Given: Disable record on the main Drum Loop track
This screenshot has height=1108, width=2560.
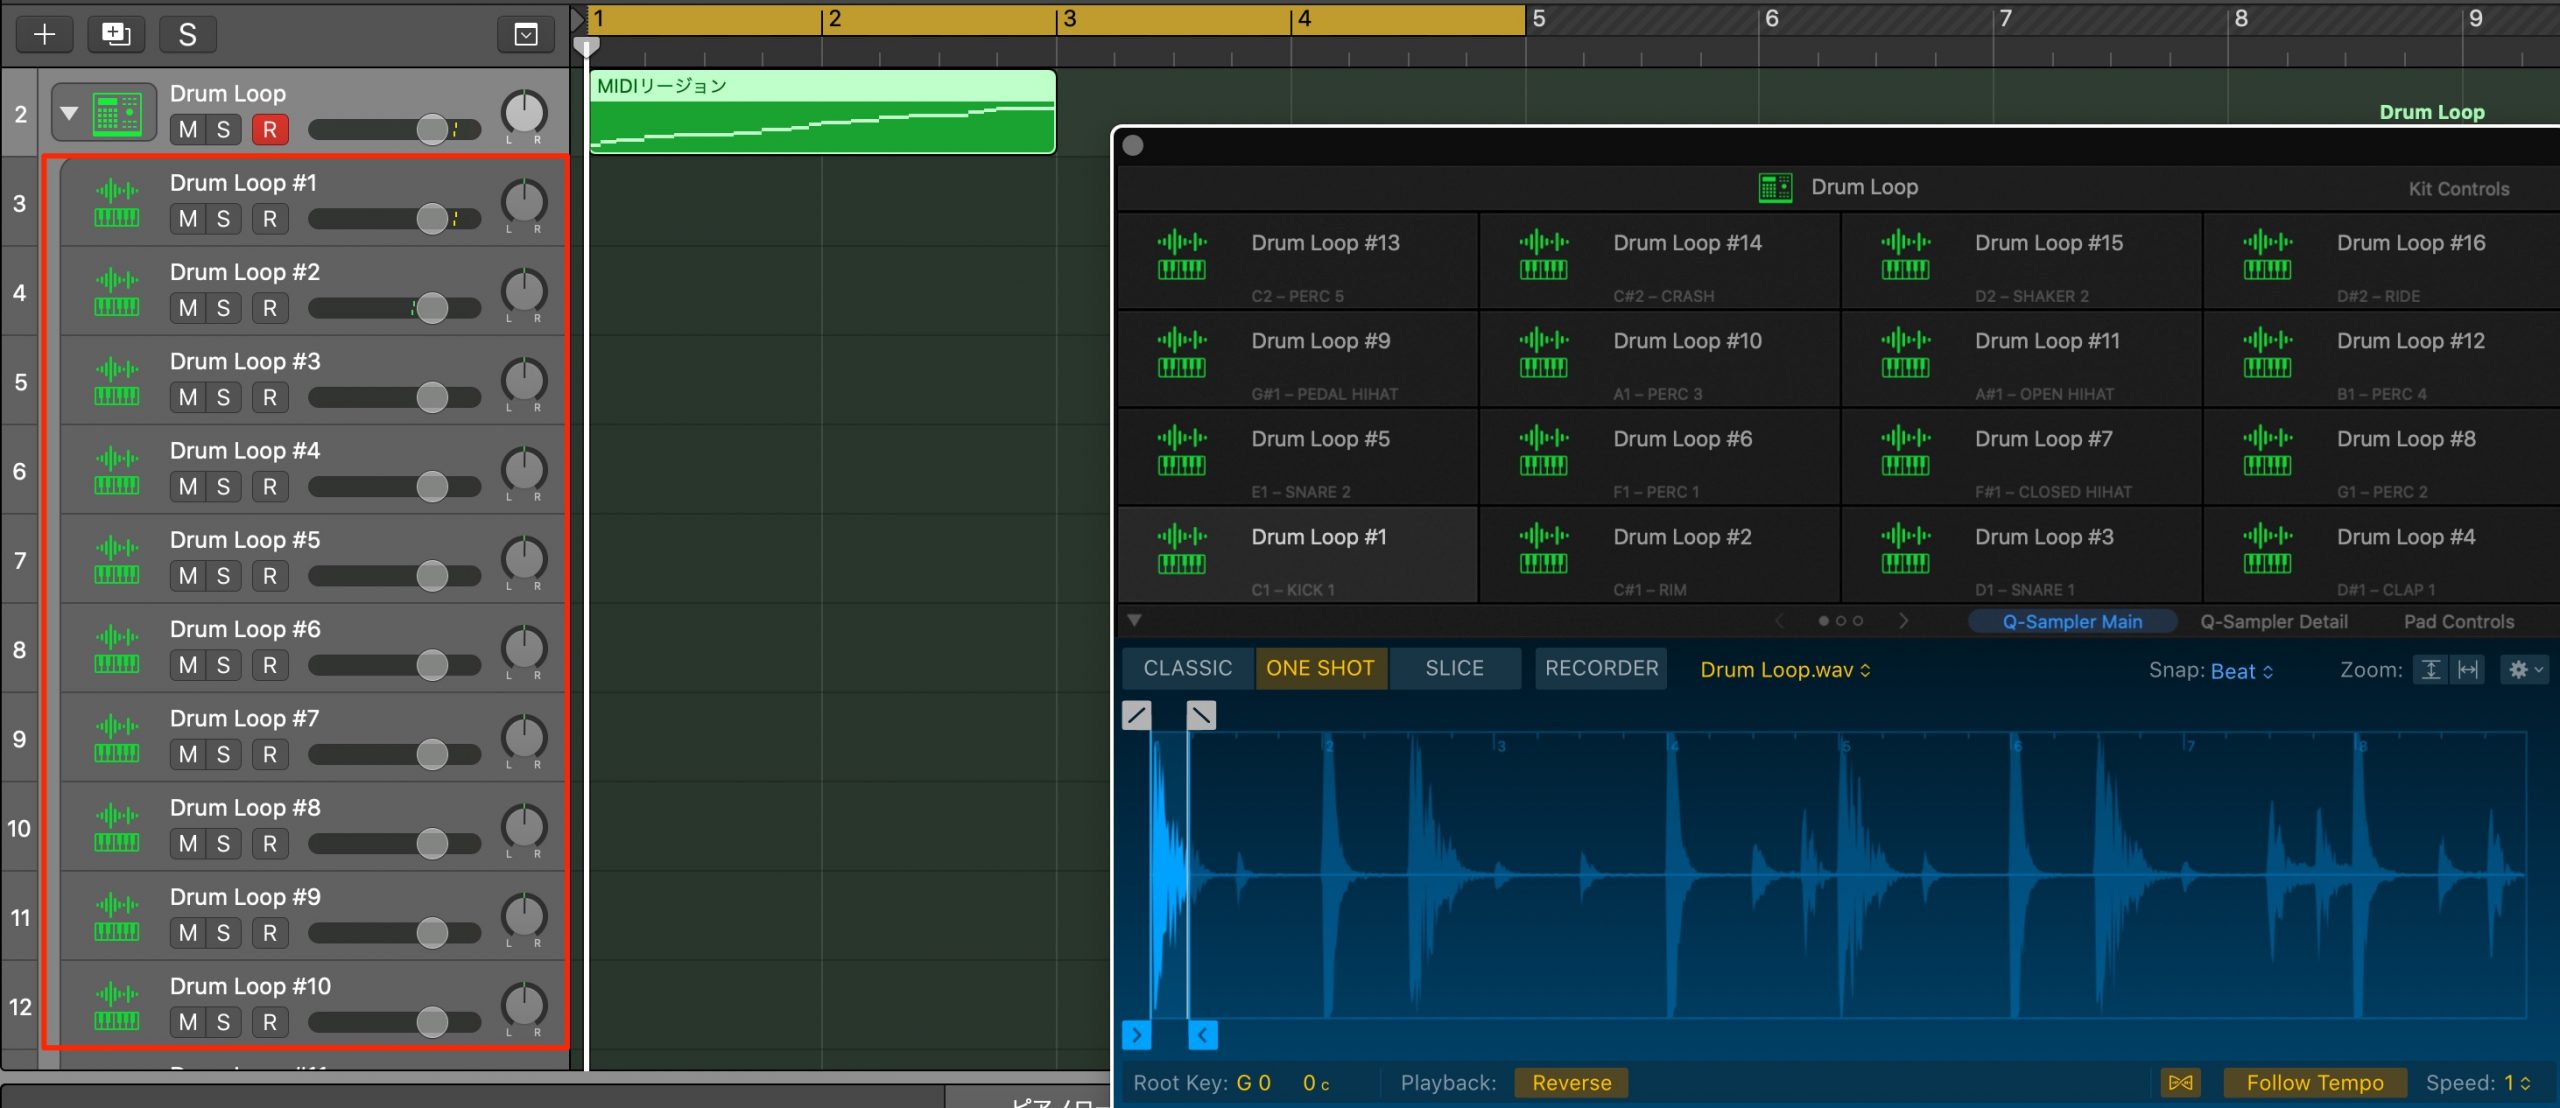Looking at the screenshot, I should pyautogui.click(x=269, y=130).
